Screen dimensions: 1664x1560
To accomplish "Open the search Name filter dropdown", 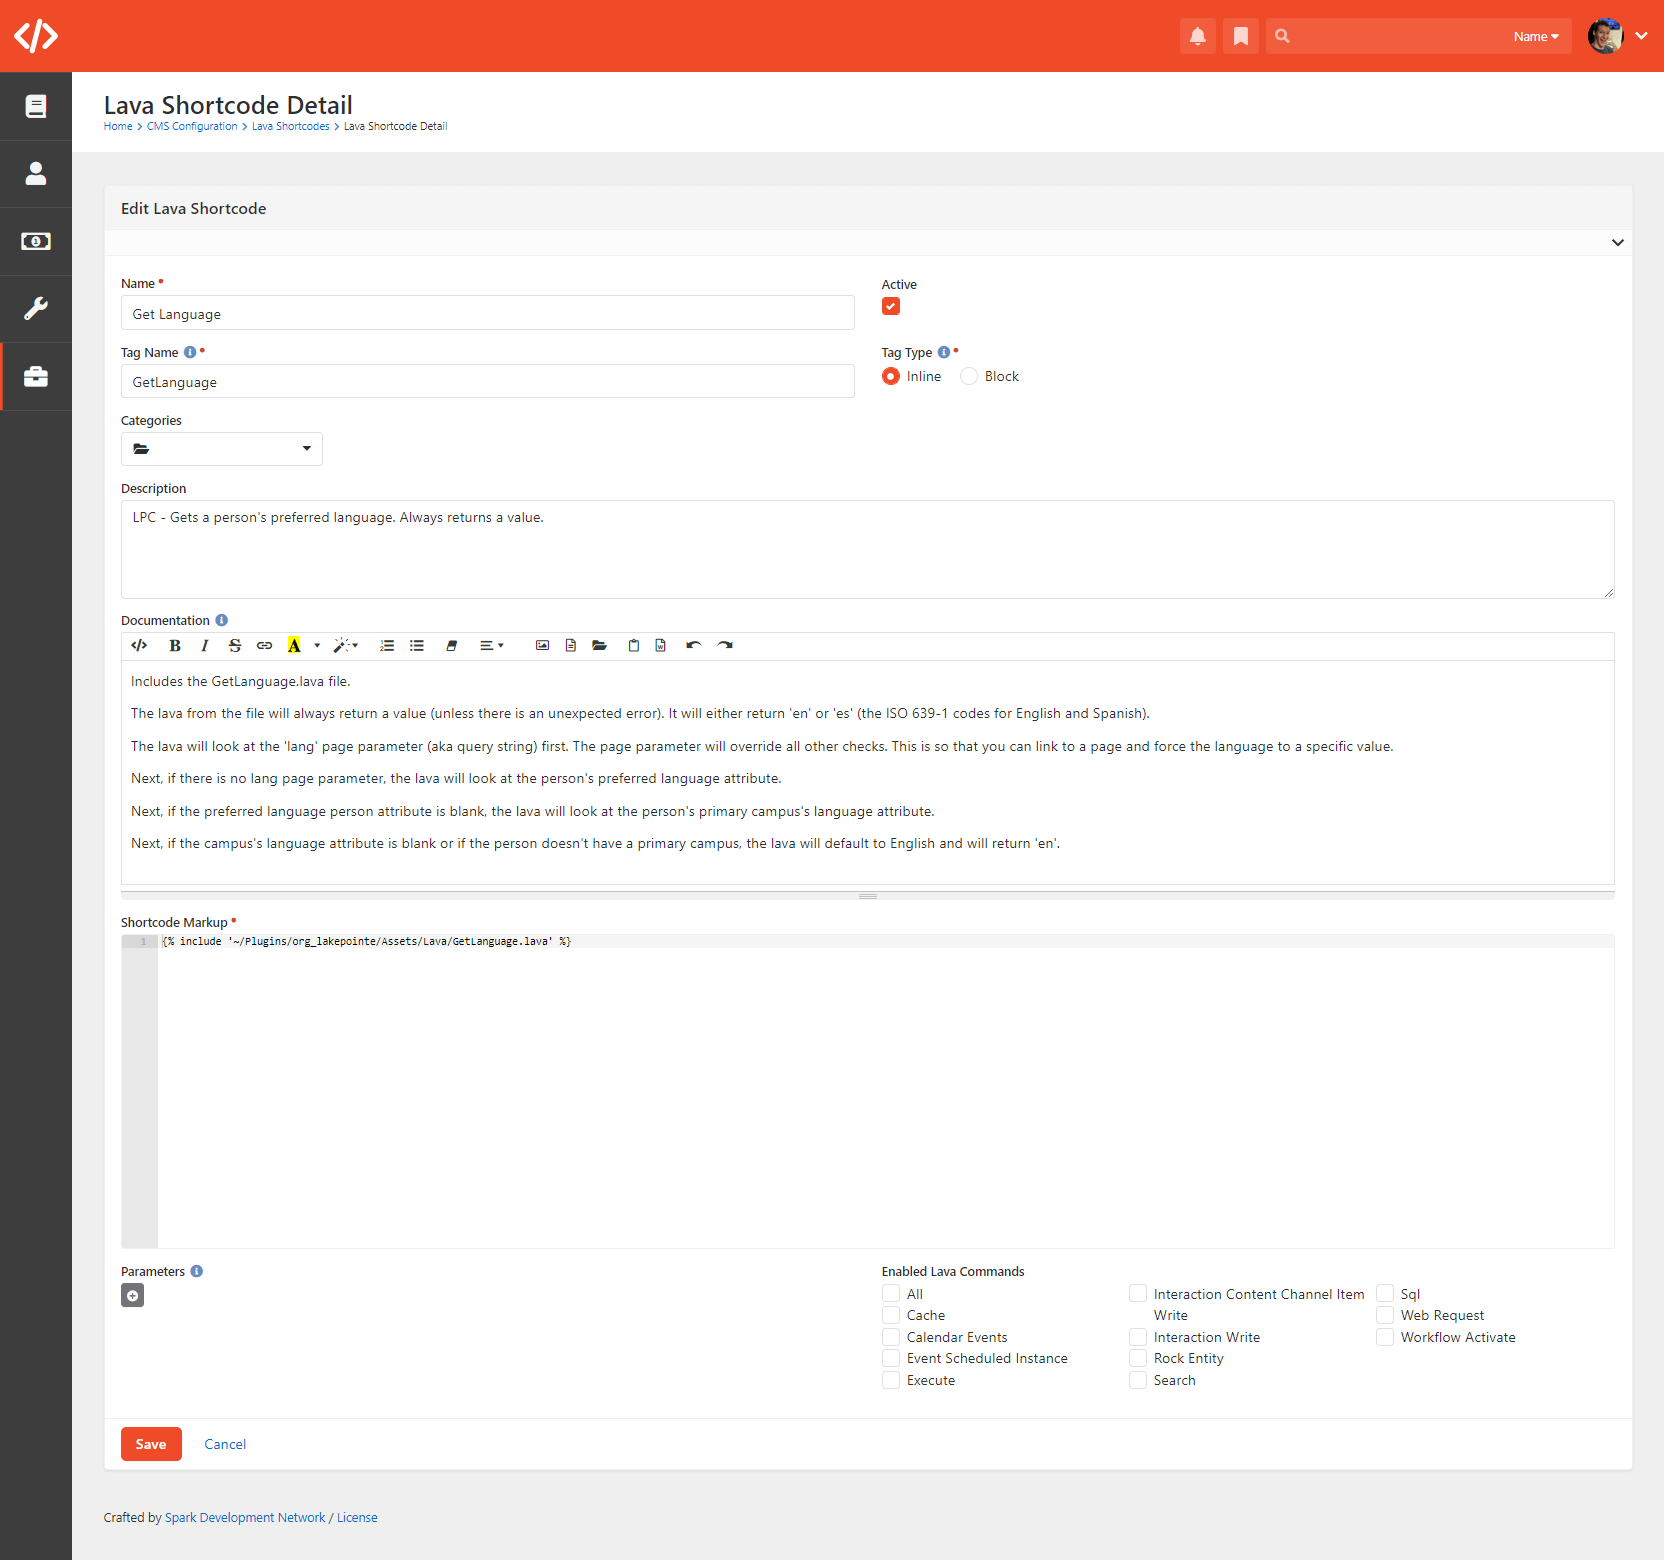I will point(1536,37).
